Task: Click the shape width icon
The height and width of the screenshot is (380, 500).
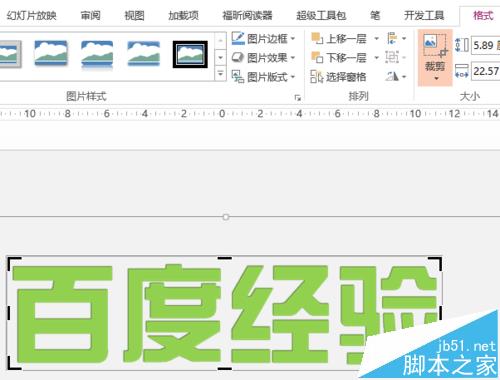Action: tap(462, 71)
